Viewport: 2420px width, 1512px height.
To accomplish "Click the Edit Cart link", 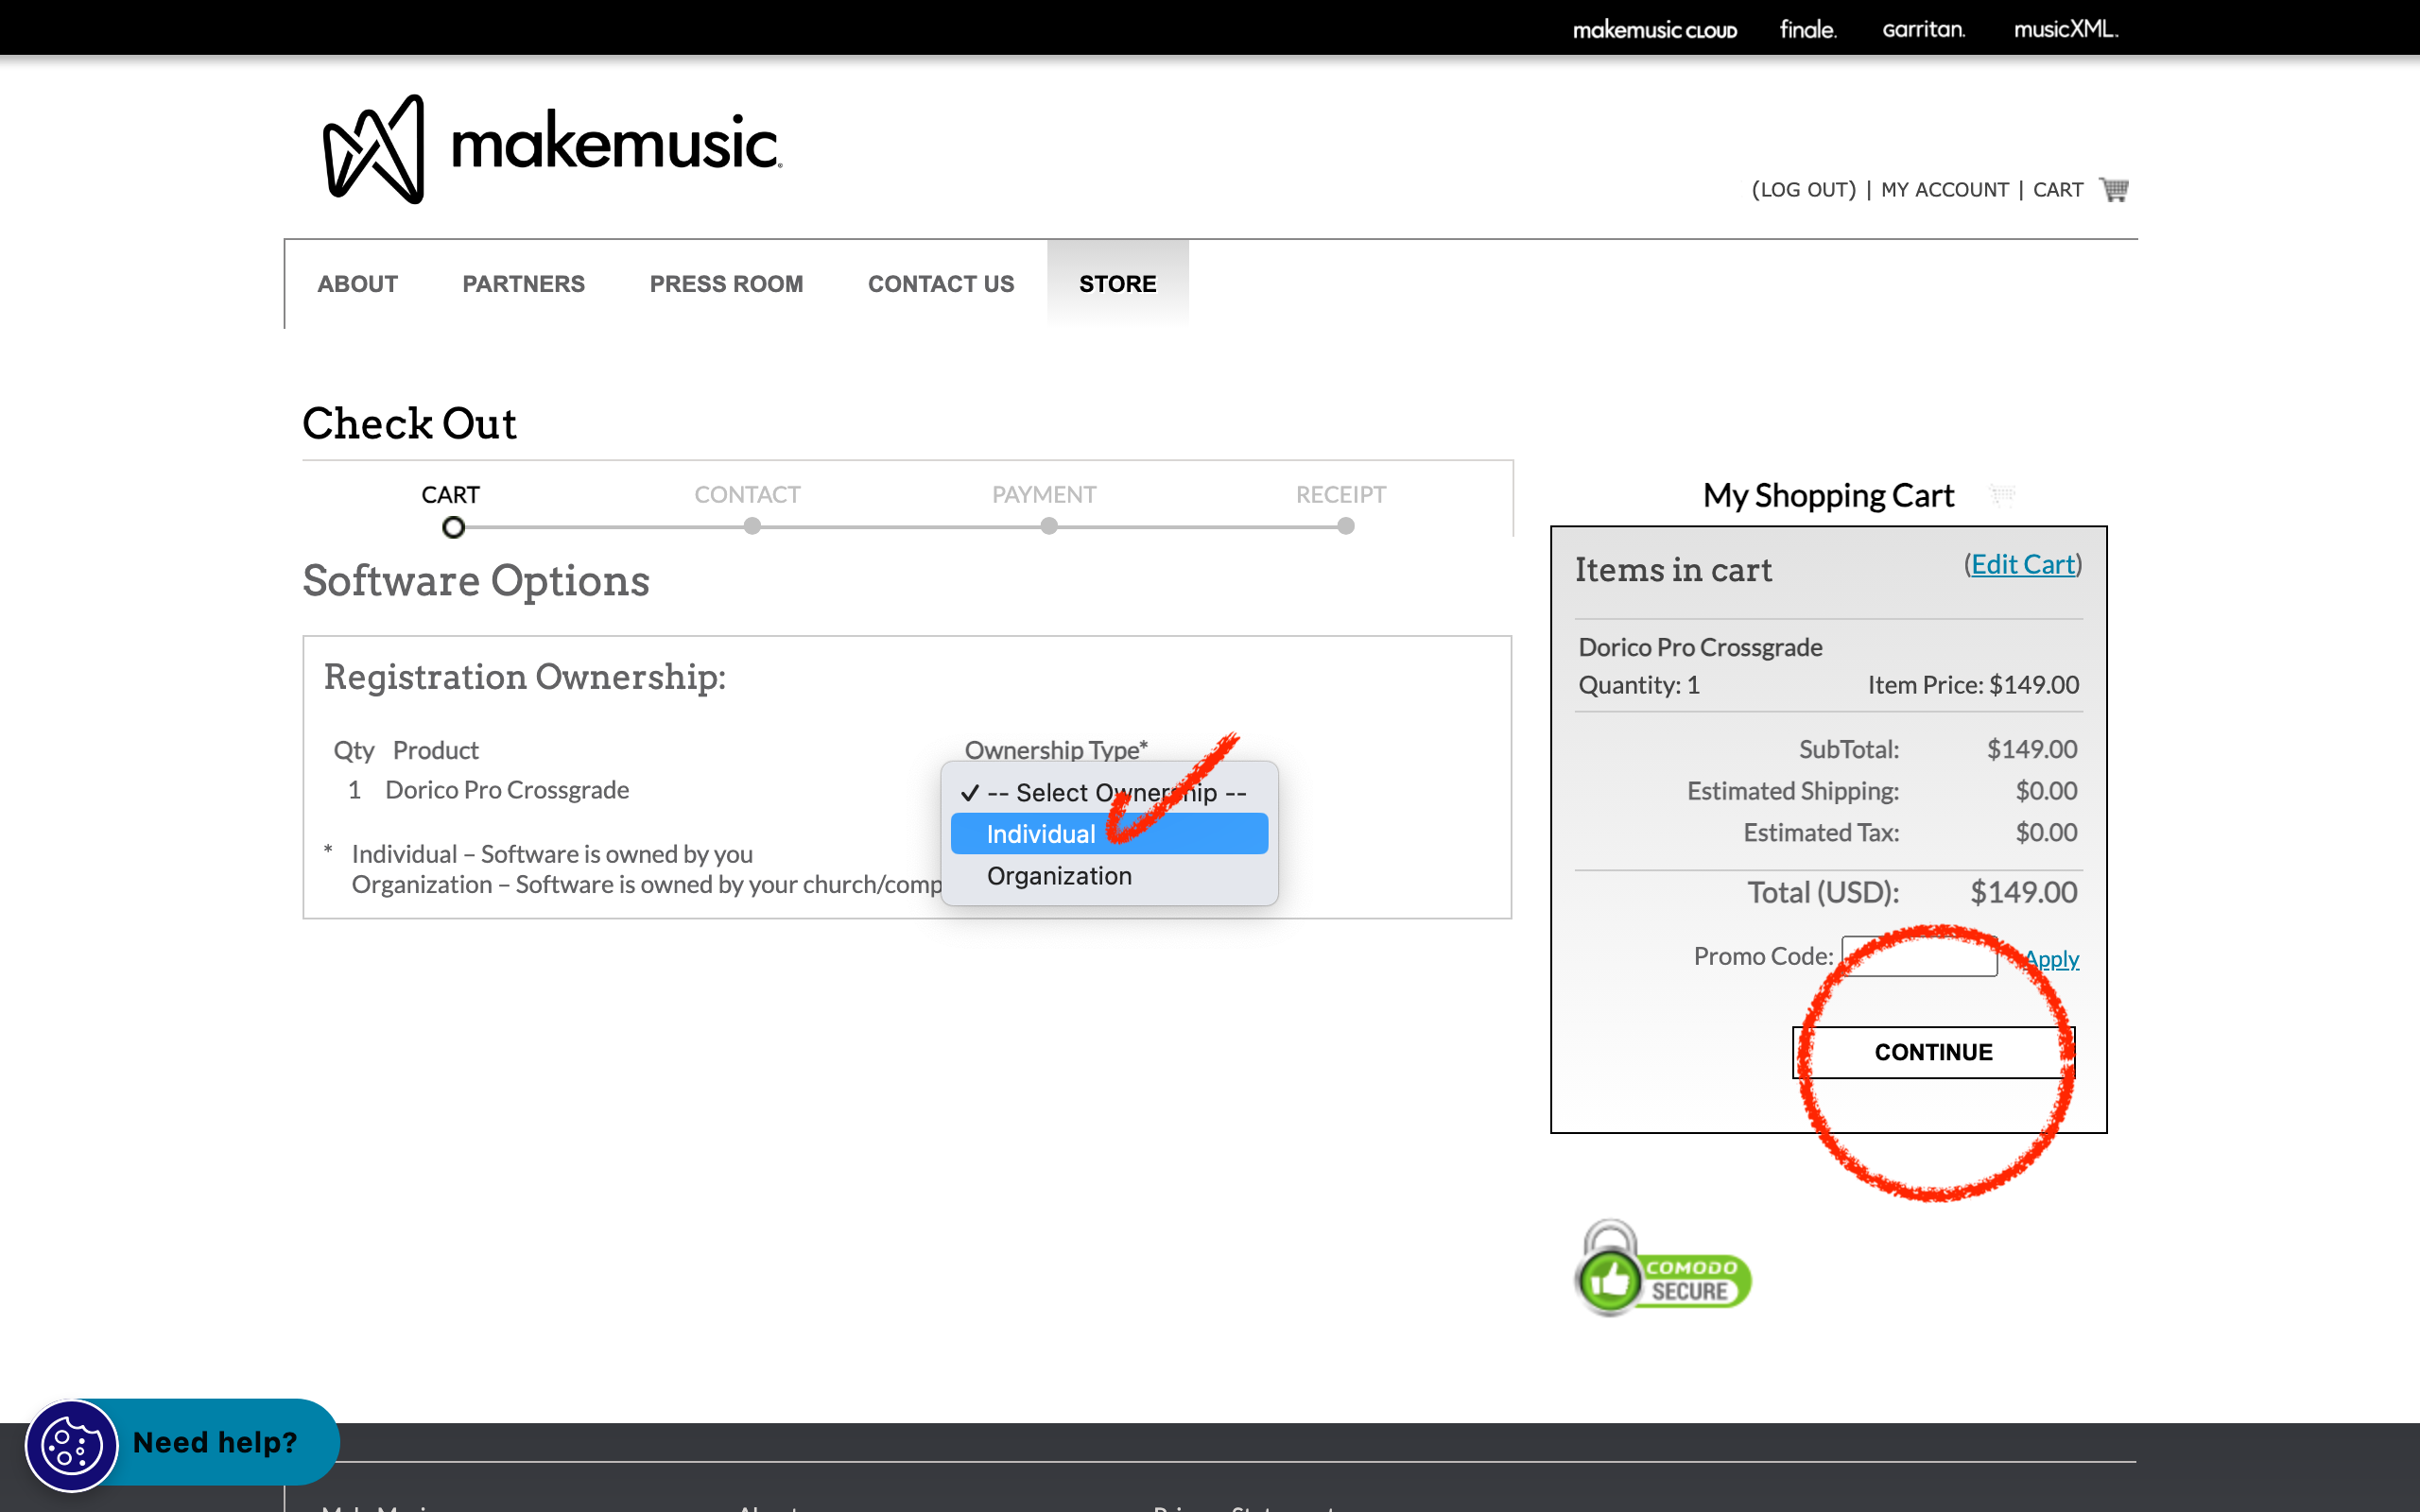I will click(2022, 565).
